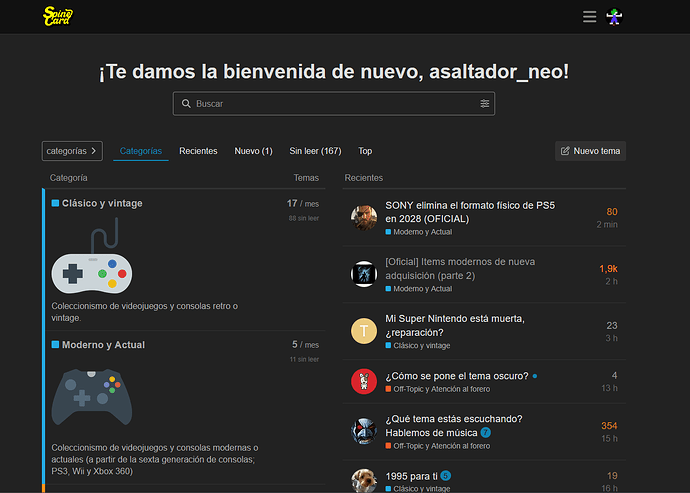Viewport: 690px width, 493px height.
Task: Open Mi Super Nintendo está muerta topic
Action: click(x=455, y=325)
